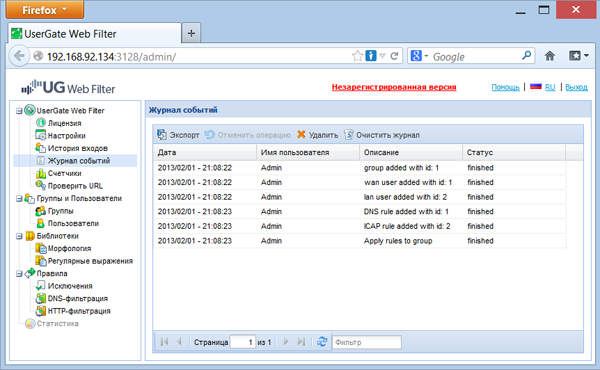The height and width of the screenshot is (370, 600).
Task: Collapse the Библиотеки tree node
Action: [x=19, y=236]
